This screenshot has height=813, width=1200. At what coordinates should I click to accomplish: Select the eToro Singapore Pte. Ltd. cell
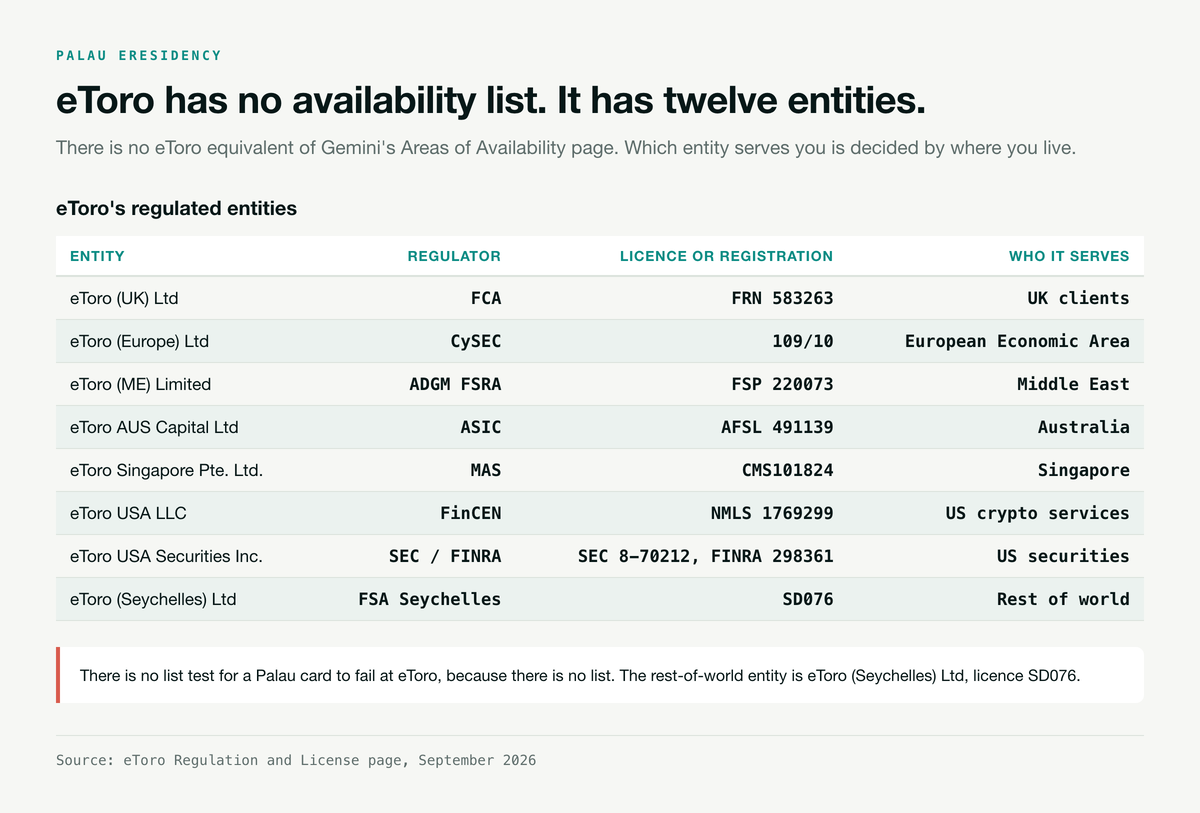[x=166, y=470]
